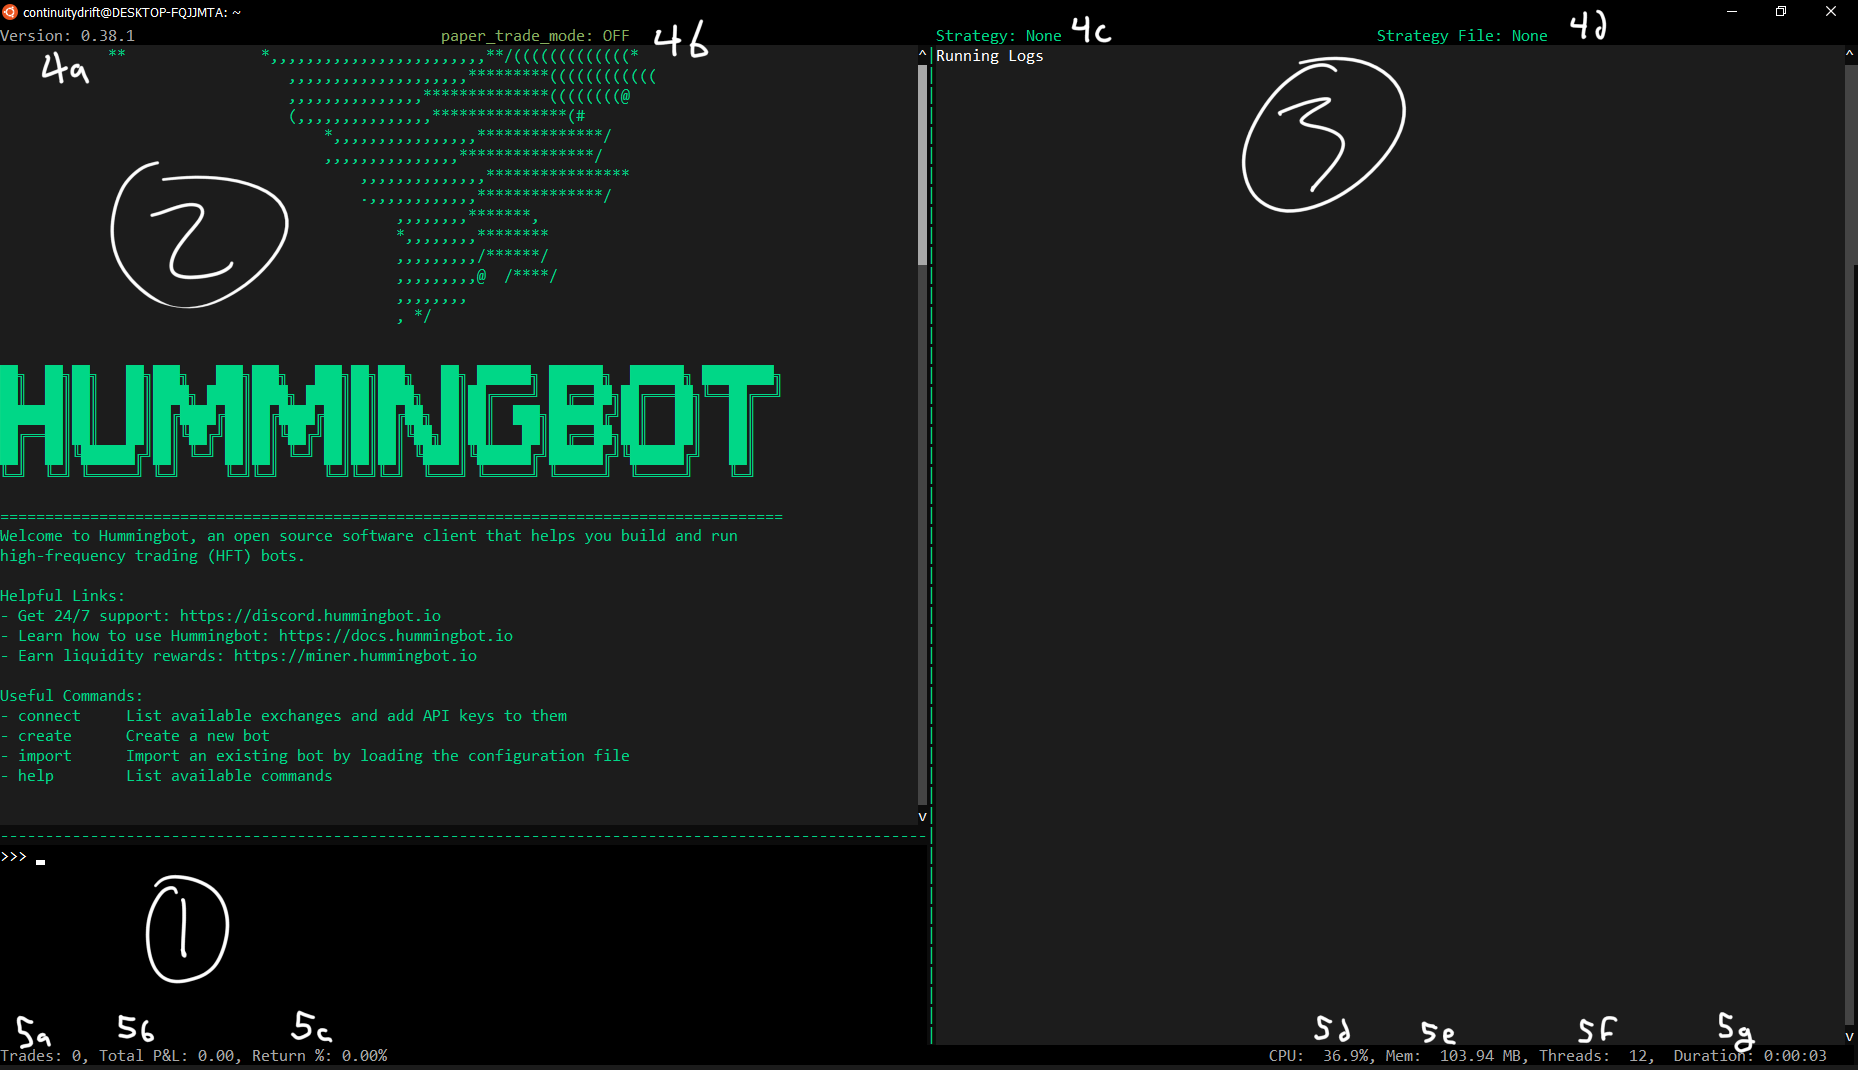The image size is (1858, 1070).
Task: Click the 'create' command entry
Action: click(x=45, y=736)
